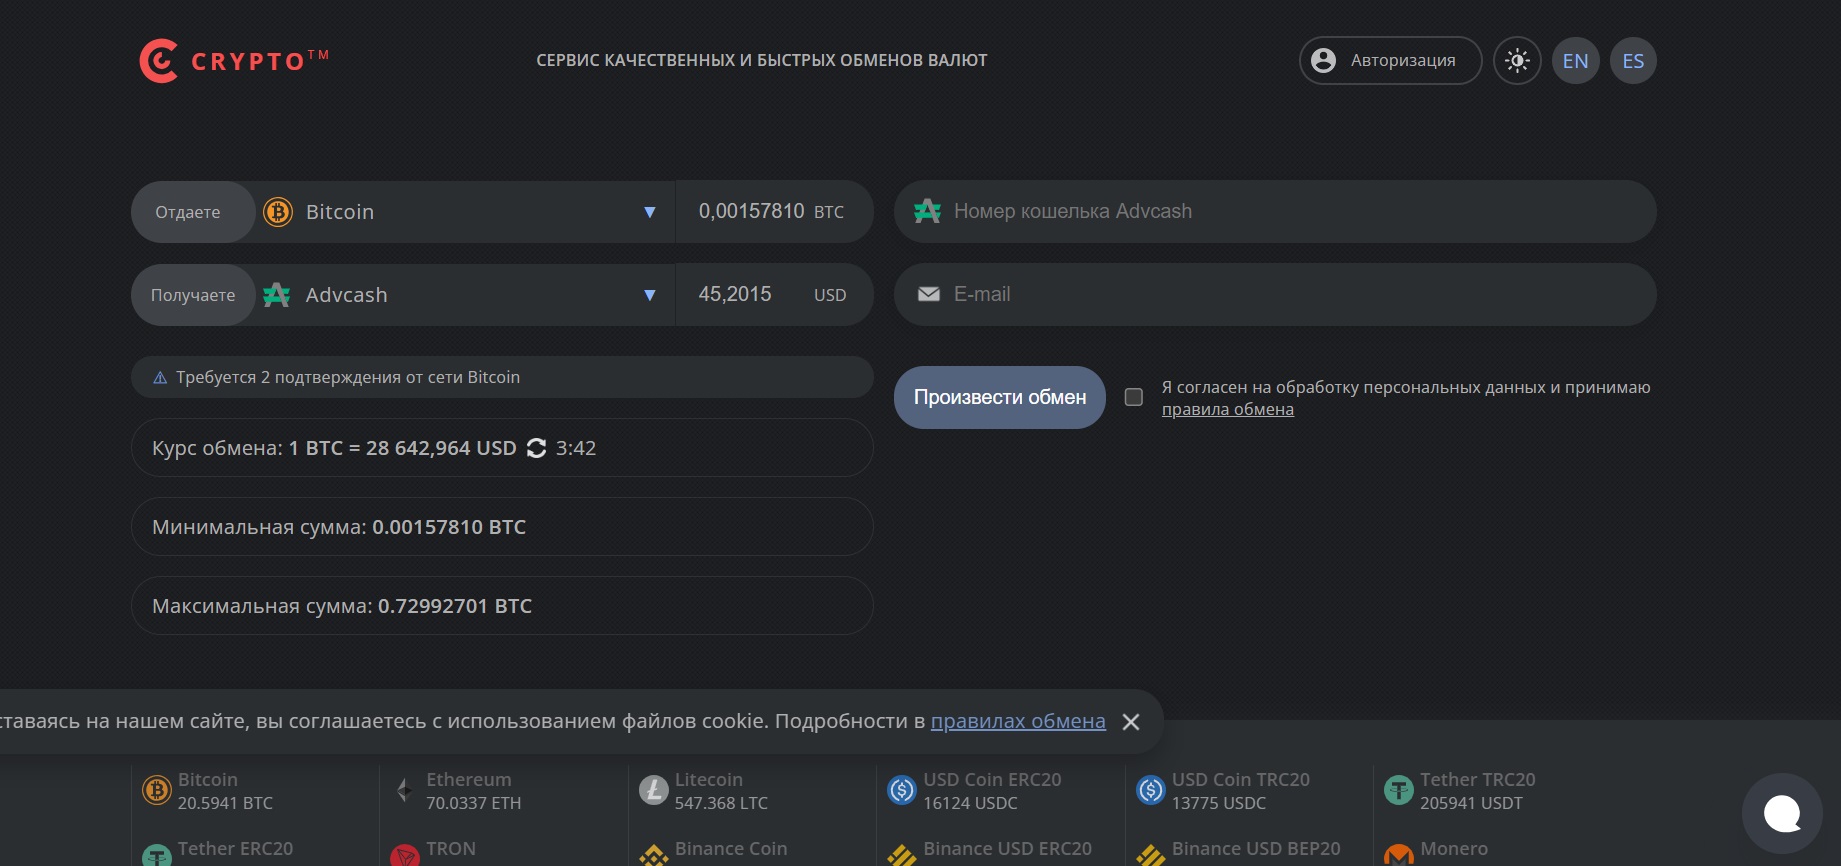The width and height of the screenshot is (1841, 866).
Task: Click the Crypto logo icon
Action: coord(159,61)
